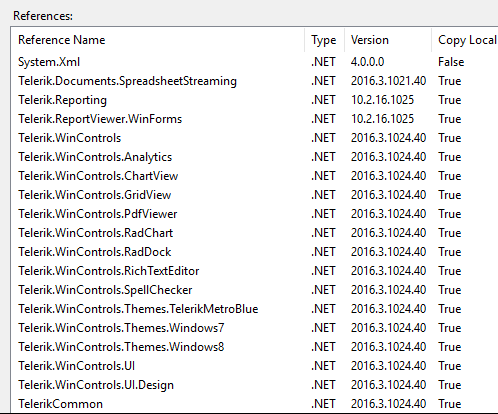Screen dimensions: 498x414
Task: Click version 2016.3.1021.40 of SpreadsheetStreaming
Action: 388,81
